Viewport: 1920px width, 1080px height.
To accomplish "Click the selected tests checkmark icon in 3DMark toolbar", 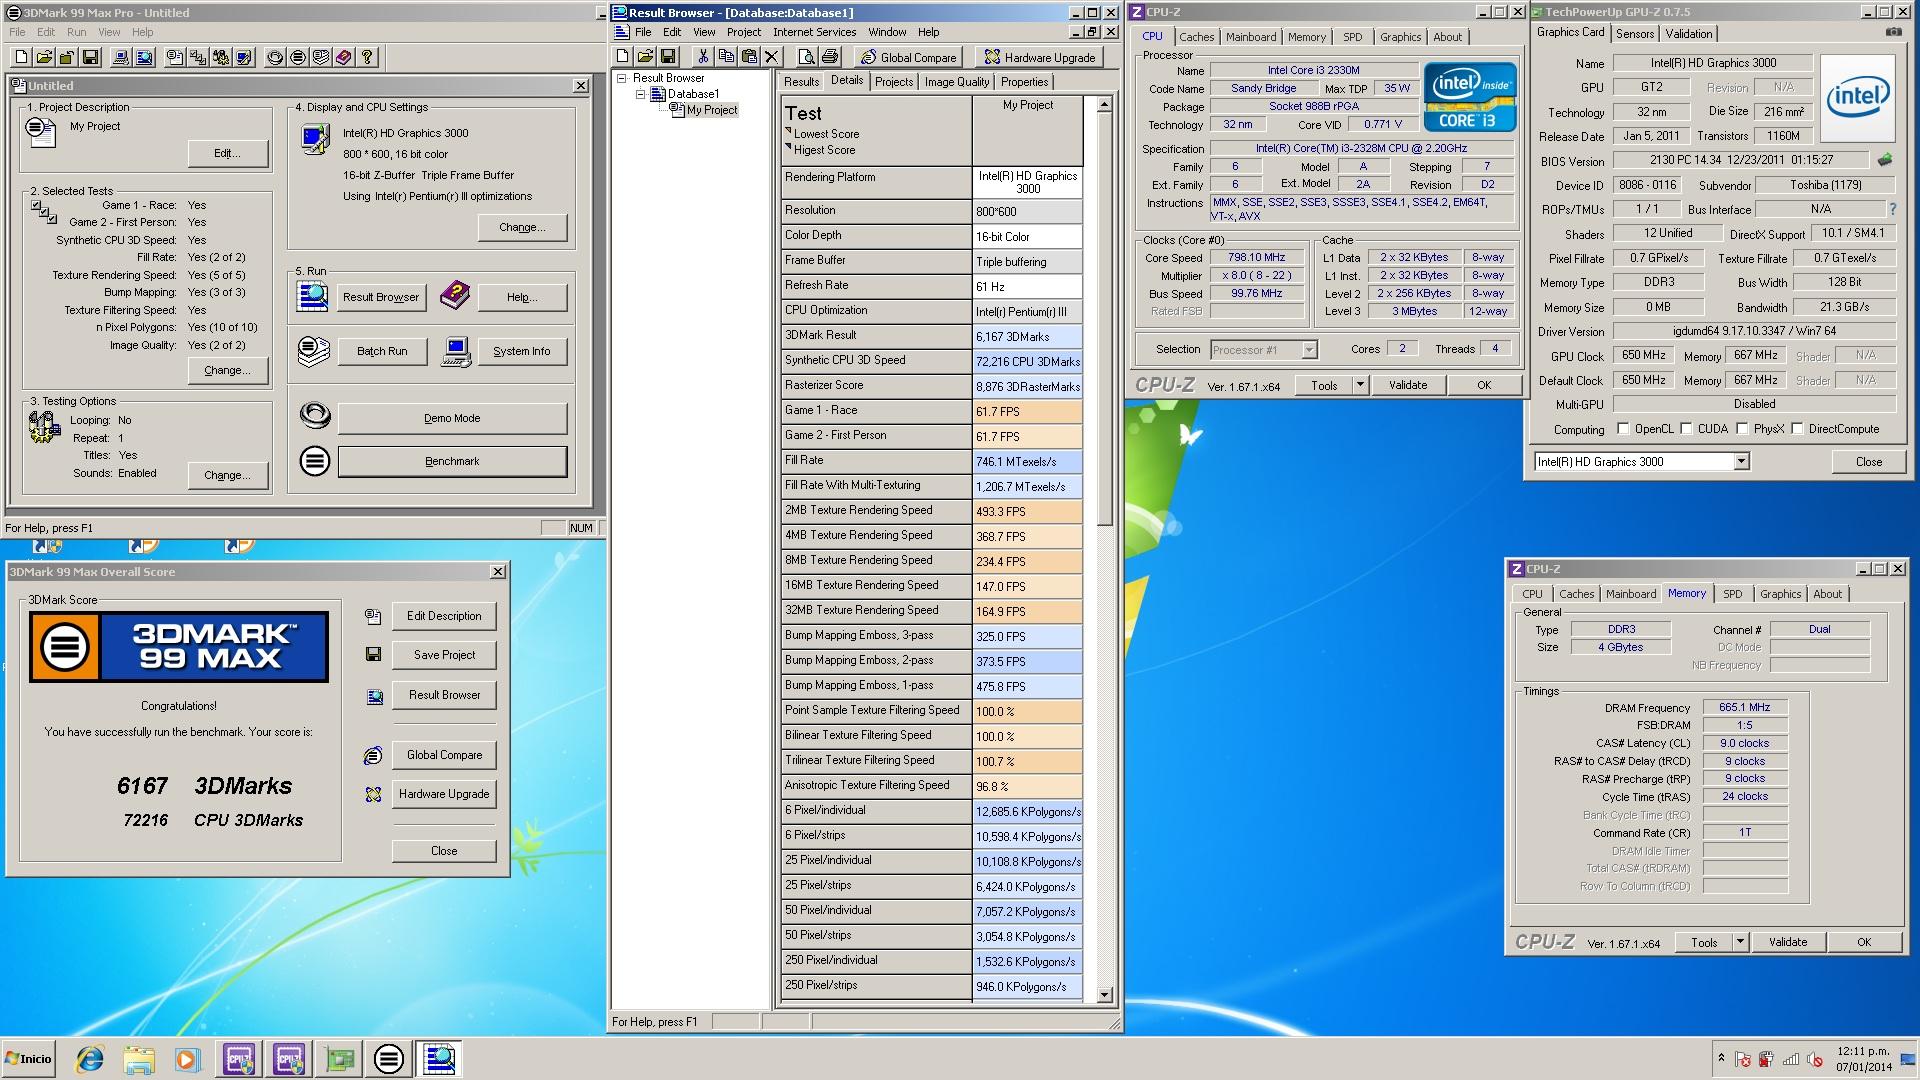I will 198,57.
